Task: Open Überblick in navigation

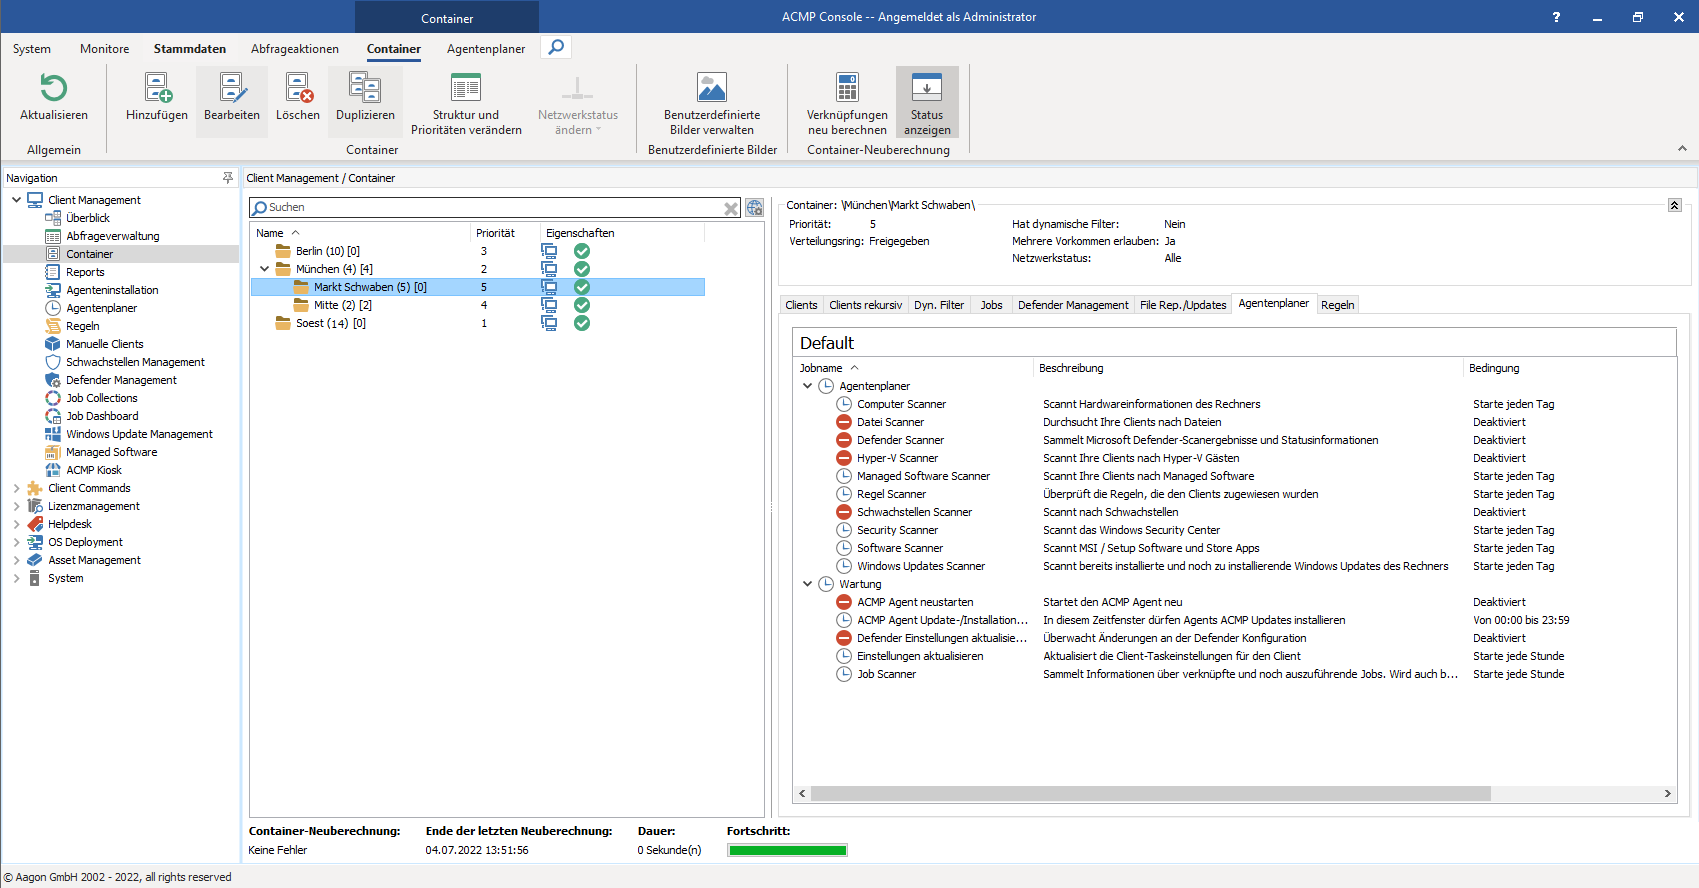Action: click(88, 218)
